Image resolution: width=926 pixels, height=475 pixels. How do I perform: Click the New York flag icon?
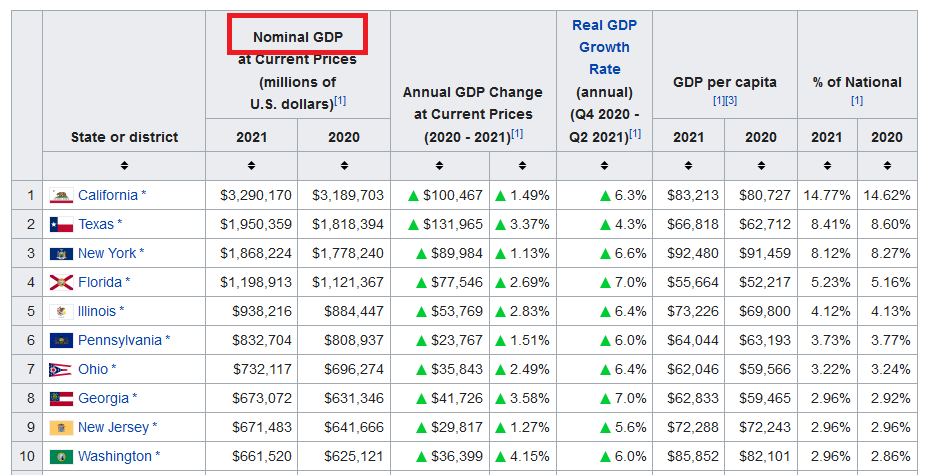(x=61, y=253)
